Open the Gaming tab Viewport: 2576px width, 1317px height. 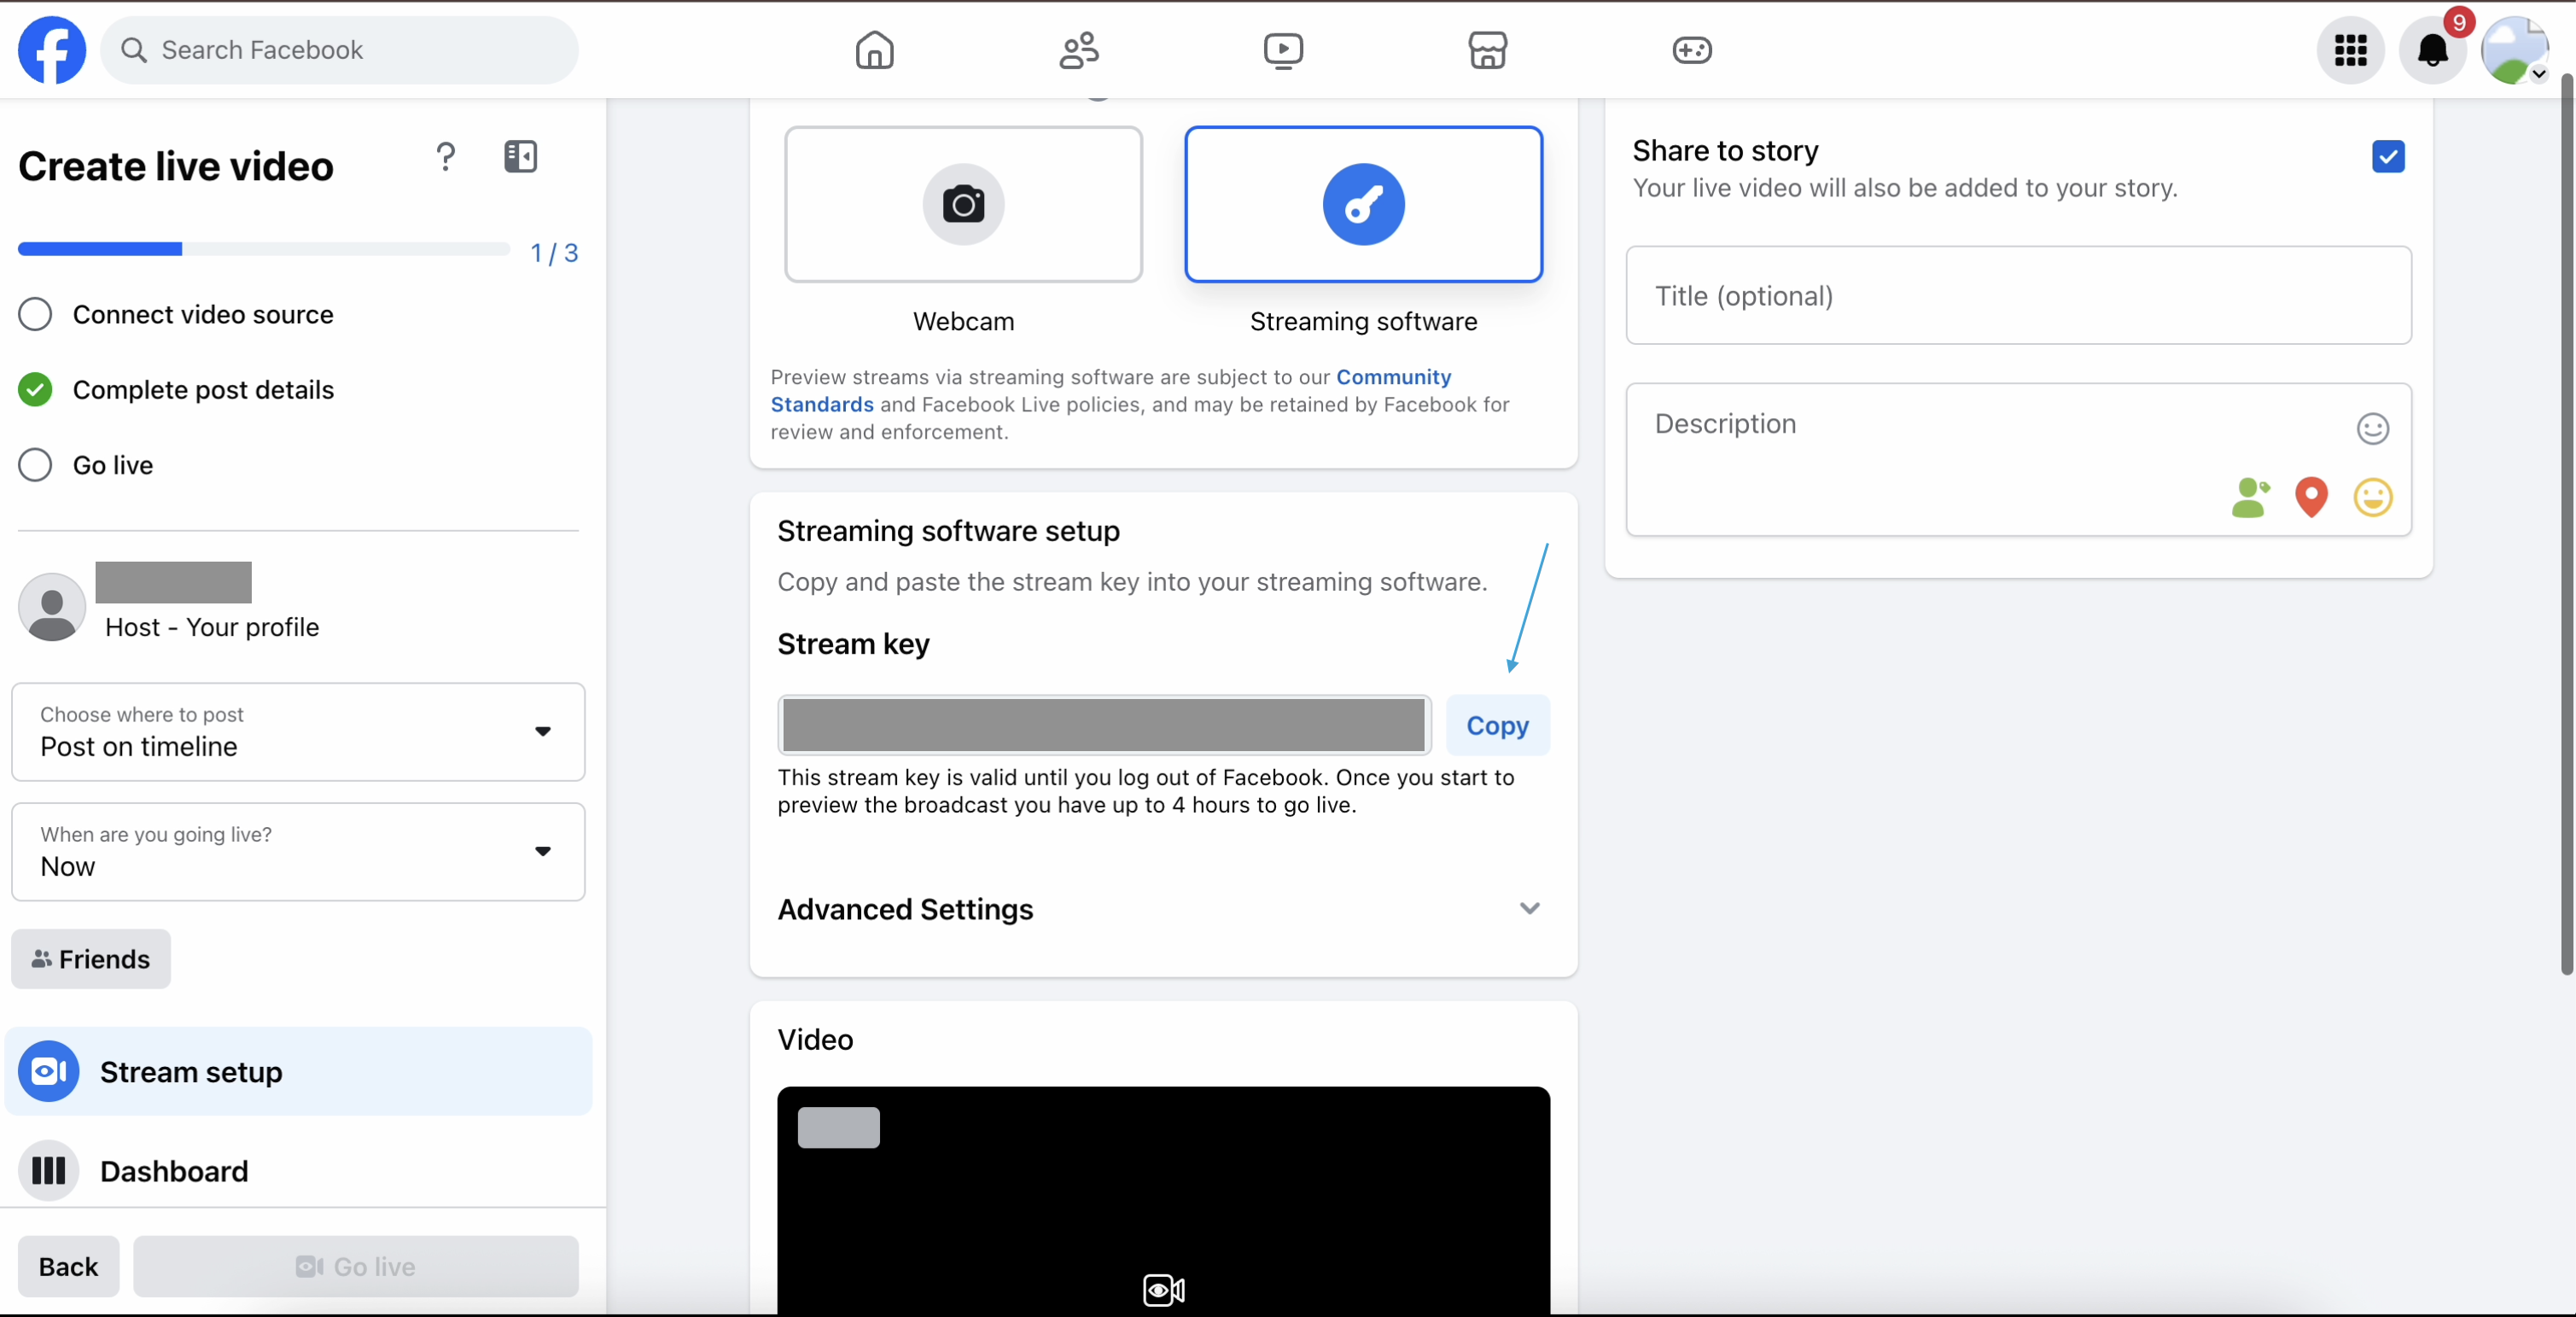pyautogui.click(x=1692, y=50)
